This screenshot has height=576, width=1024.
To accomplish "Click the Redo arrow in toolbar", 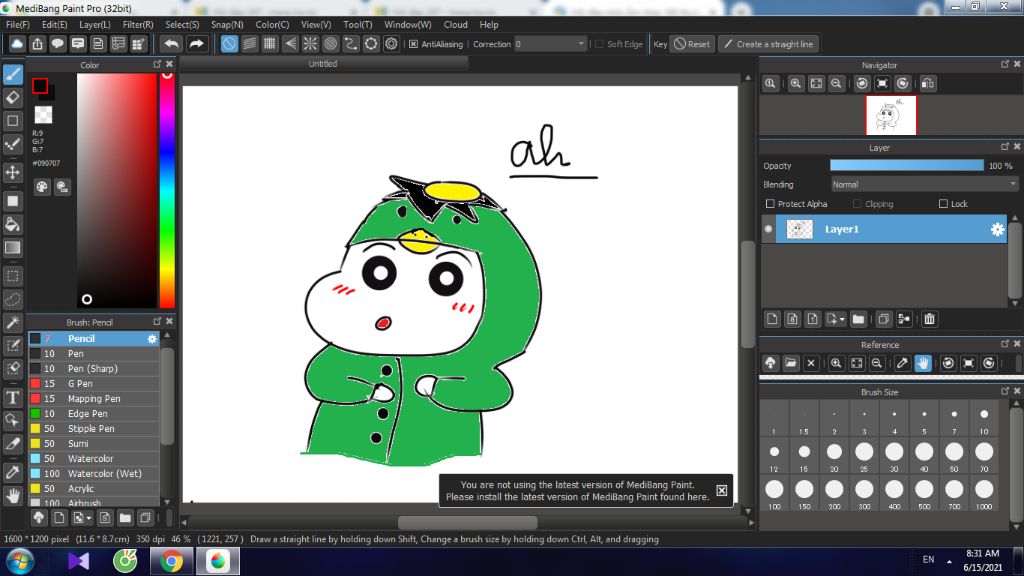I will point(196,44).
